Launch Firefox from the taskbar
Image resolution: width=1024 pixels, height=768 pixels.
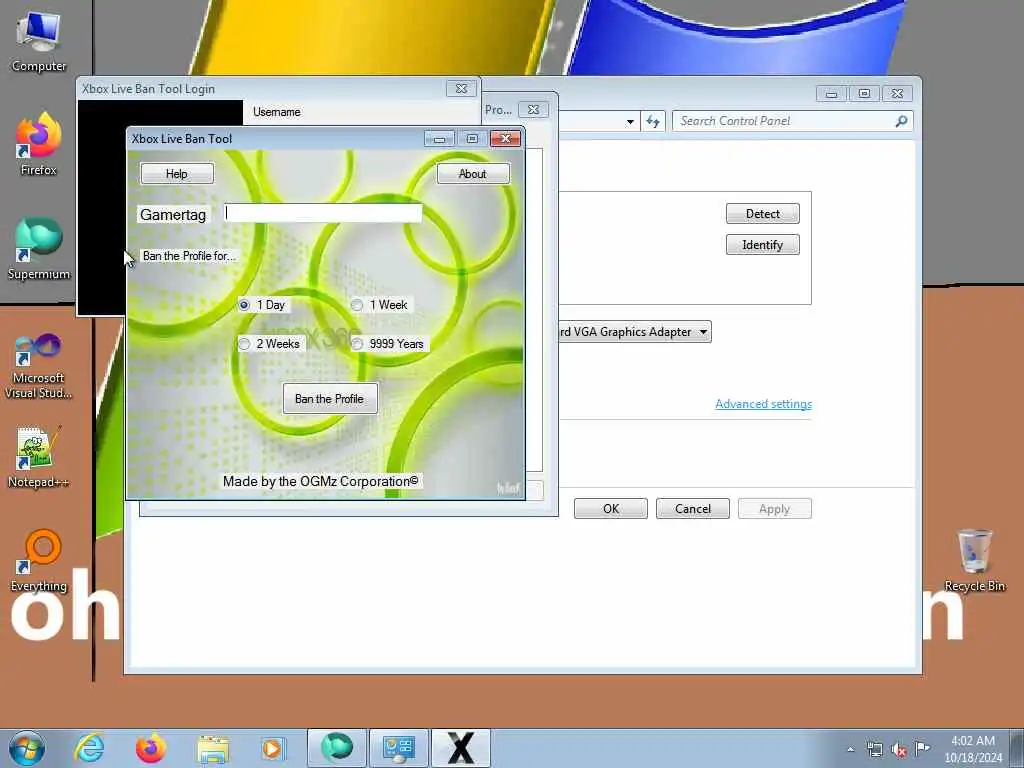[x=150, y=748]
